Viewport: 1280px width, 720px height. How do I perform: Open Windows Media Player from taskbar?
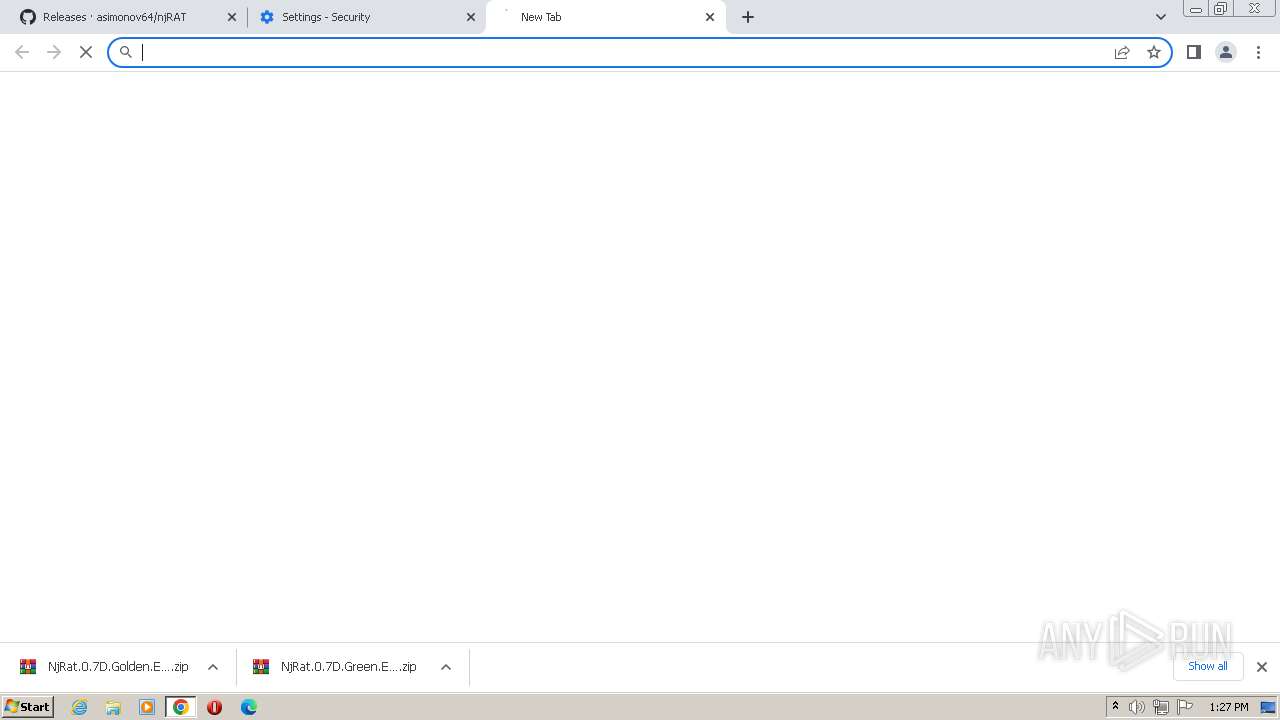click(x=147, y=707)
